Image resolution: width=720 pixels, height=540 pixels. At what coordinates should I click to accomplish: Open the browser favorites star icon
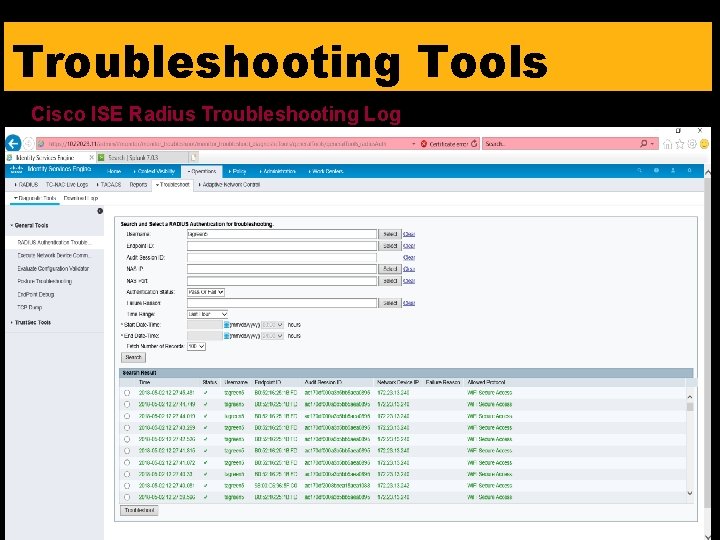pyautogui.click(x=680, y=144)
